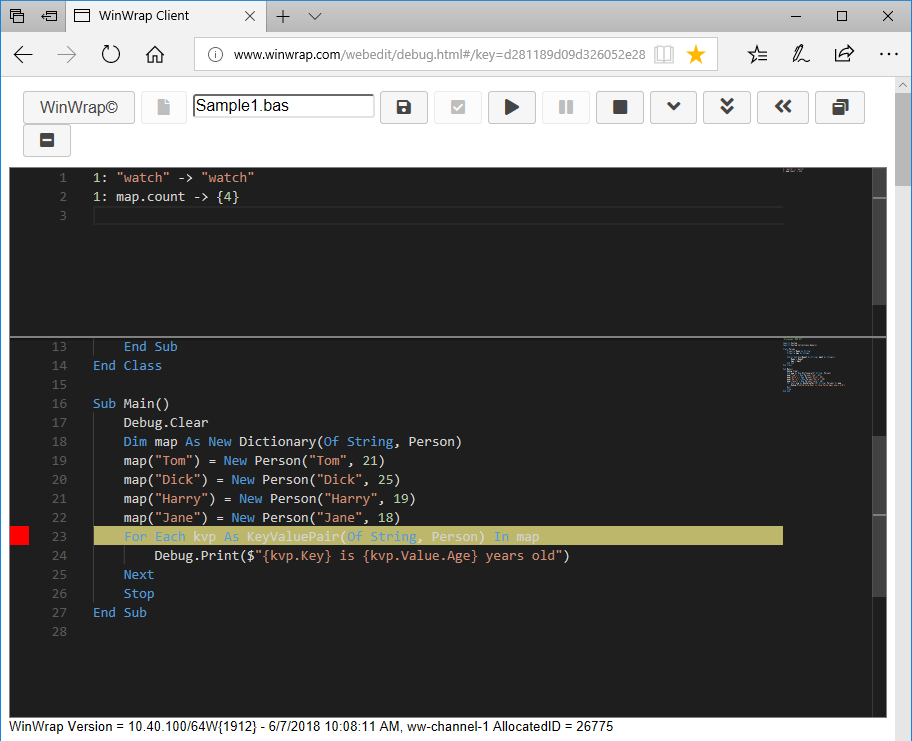Open the browser tab list dropdown chevron
This screenshot has height=741, width=912.
[315, 16]
